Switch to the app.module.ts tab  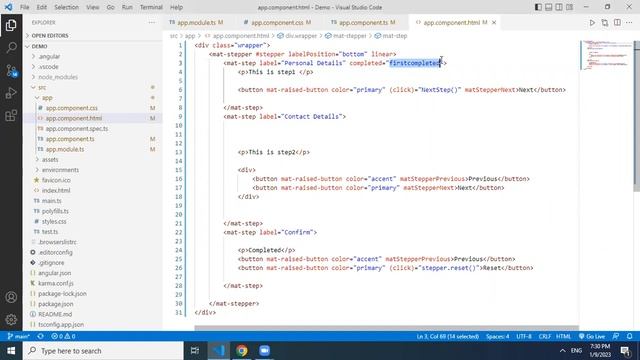click(196, 23)
